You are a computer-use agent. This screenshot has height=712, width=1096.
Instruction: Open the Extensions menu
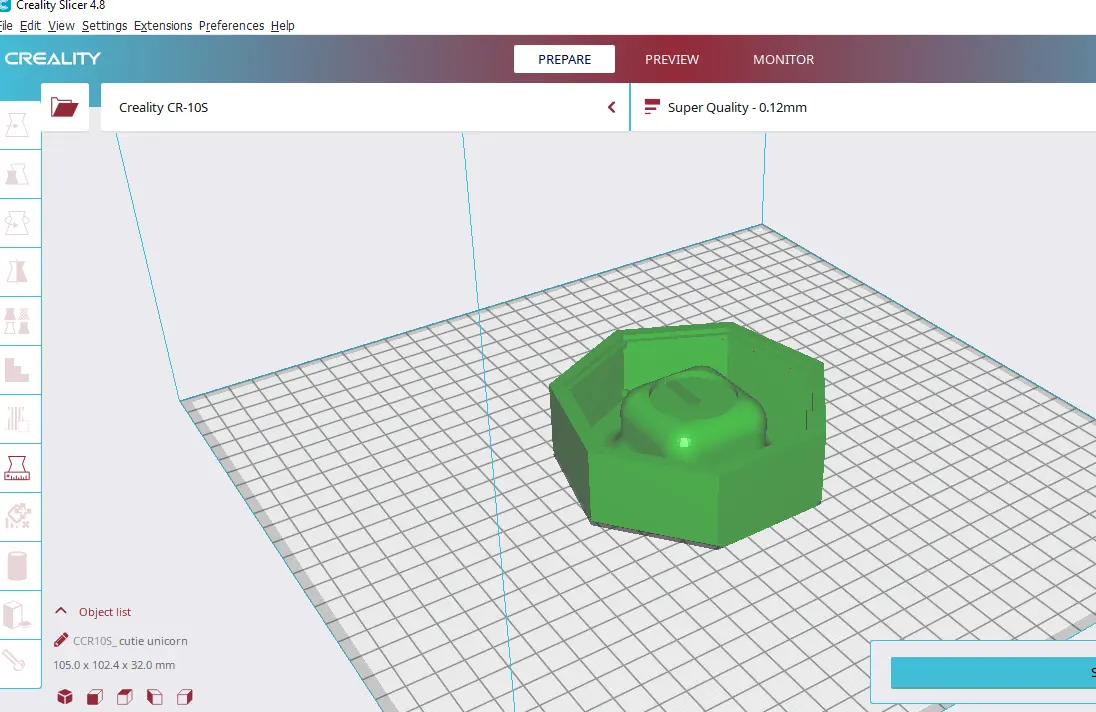tap(163, 25)
